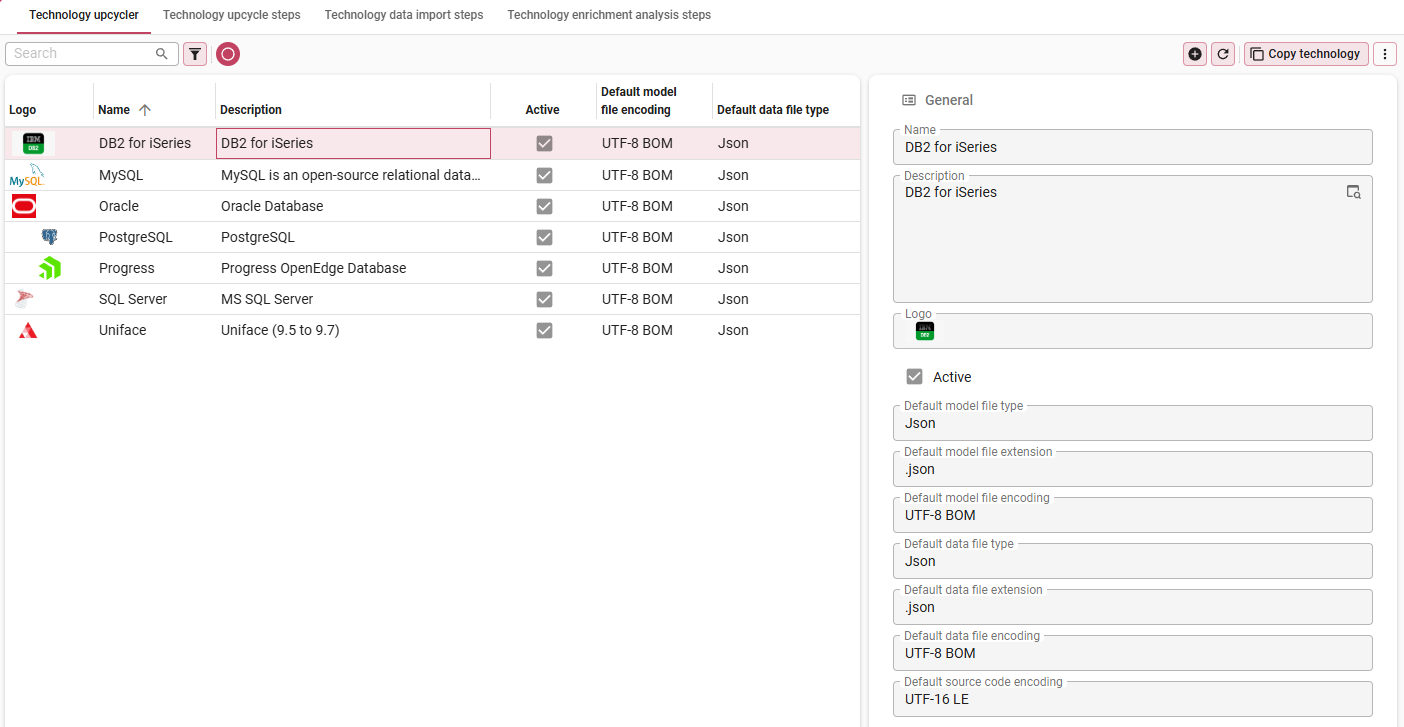This screenshot has width=1404, height=727.
Task: Click the MySQL logo in the grid
Action: tap(27, 175)
